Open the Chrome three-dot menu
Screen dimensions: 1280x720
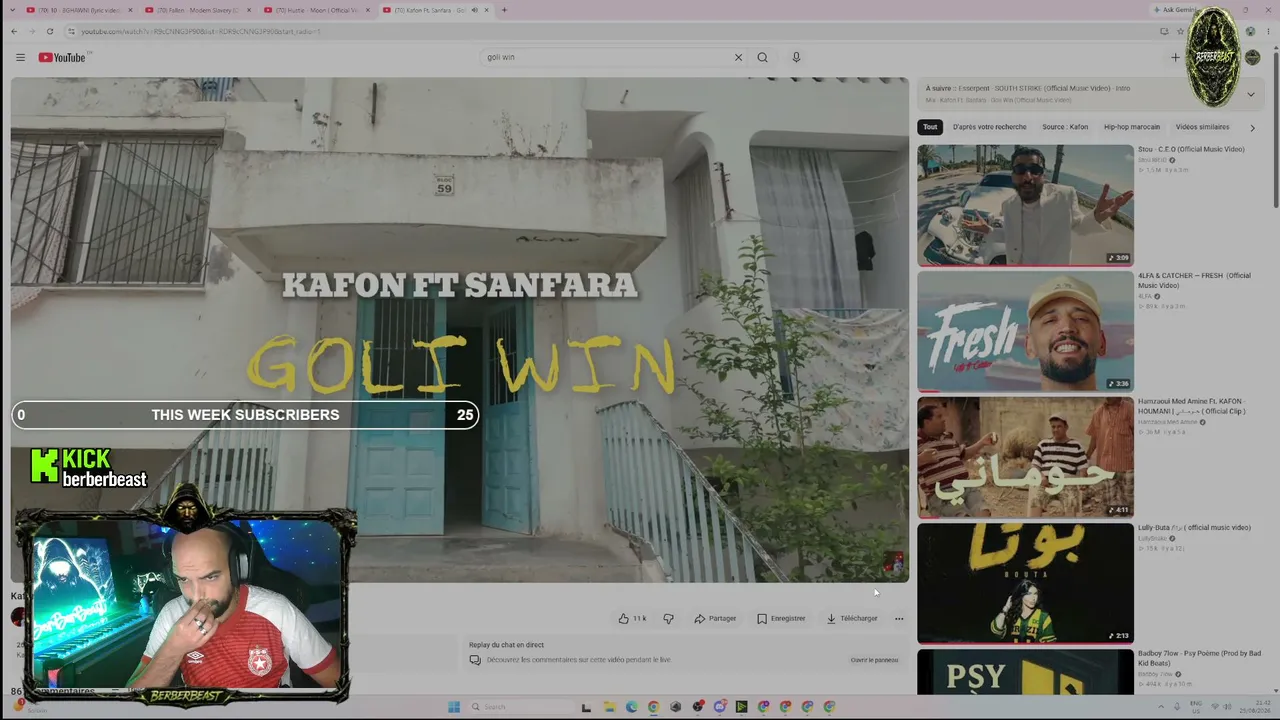click(x=1266, y=31)
